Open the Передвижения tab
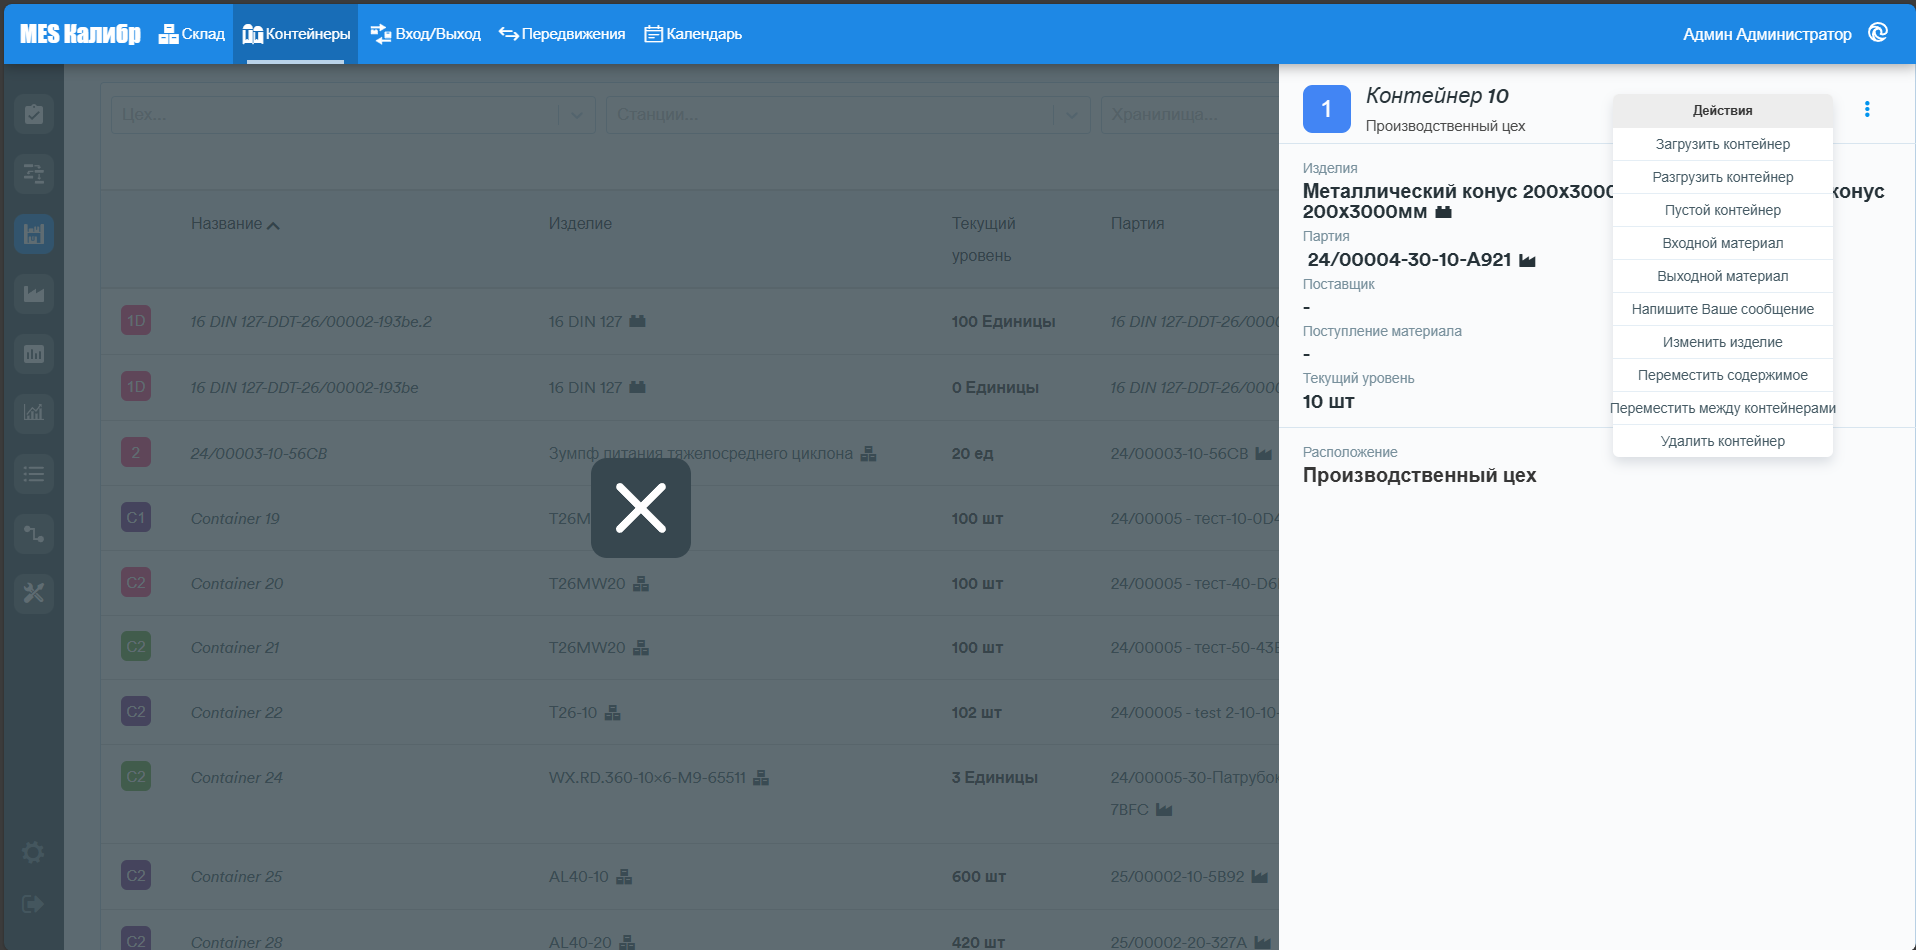1916x950 pixels. tap(562, 34)
